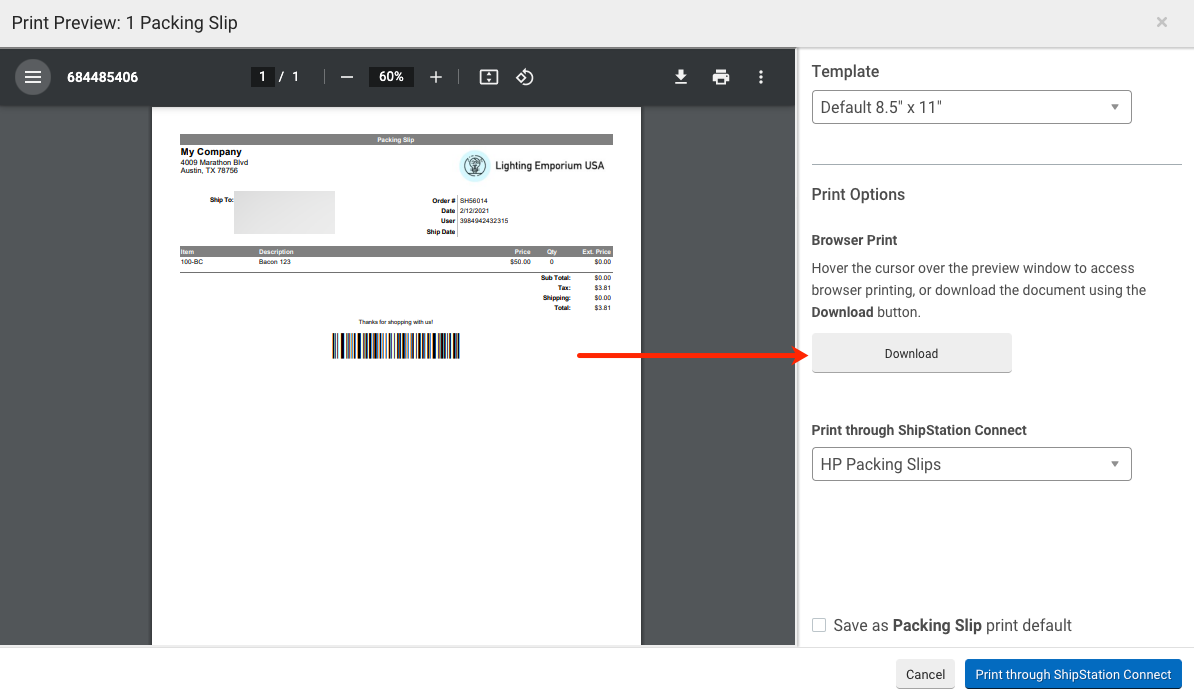The height and width of the screenshot is (694, 1194).
Task: Open the Template dropdown
Action: tap(970, 107)
